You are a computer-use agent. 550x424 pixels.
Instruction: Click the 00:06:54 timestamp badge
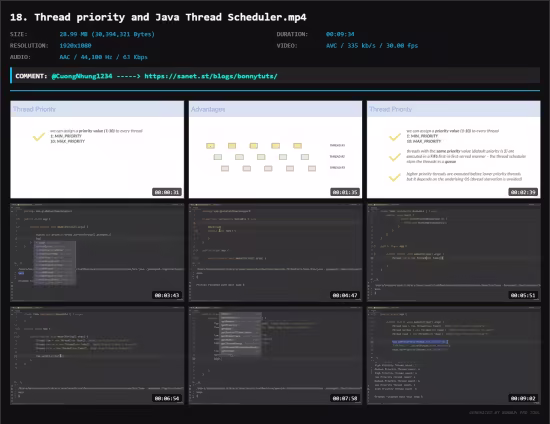(x=167, y=398)
